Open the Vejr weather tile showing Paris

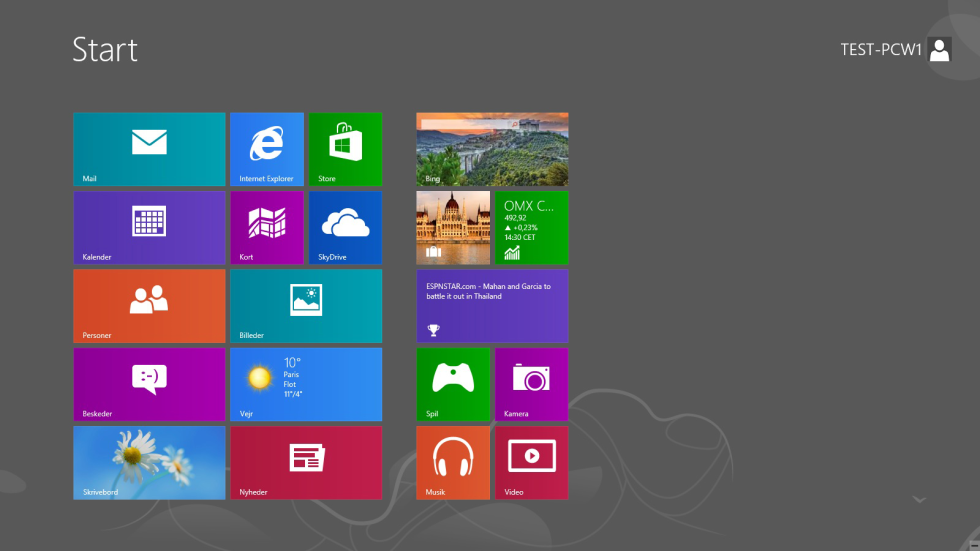coord(305,384)
